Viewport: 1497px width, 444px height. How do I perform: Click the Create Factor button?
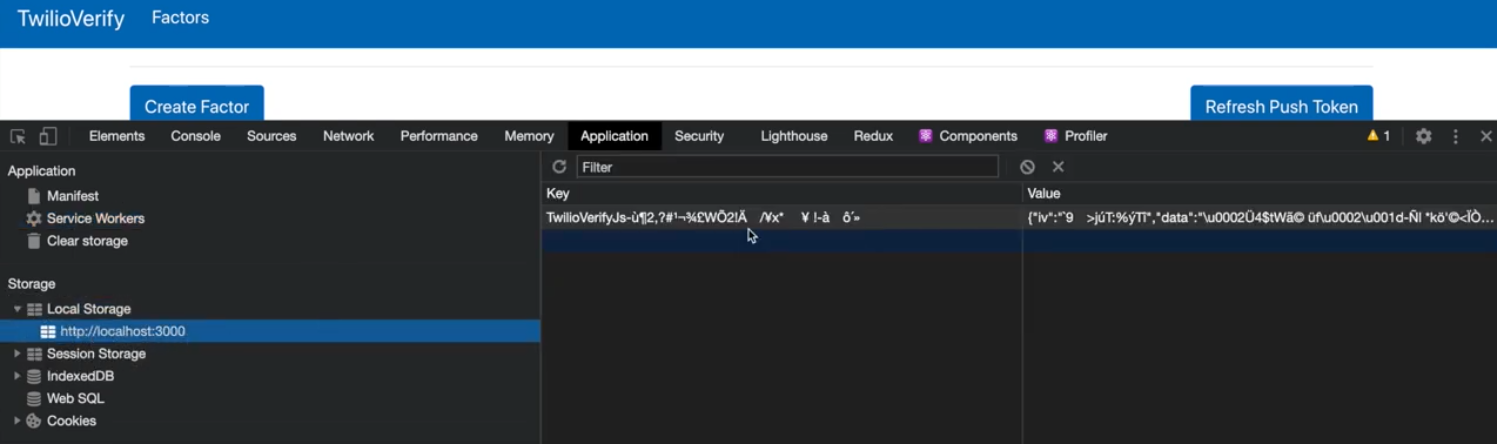pyautogui.click(x=197, y=106)
